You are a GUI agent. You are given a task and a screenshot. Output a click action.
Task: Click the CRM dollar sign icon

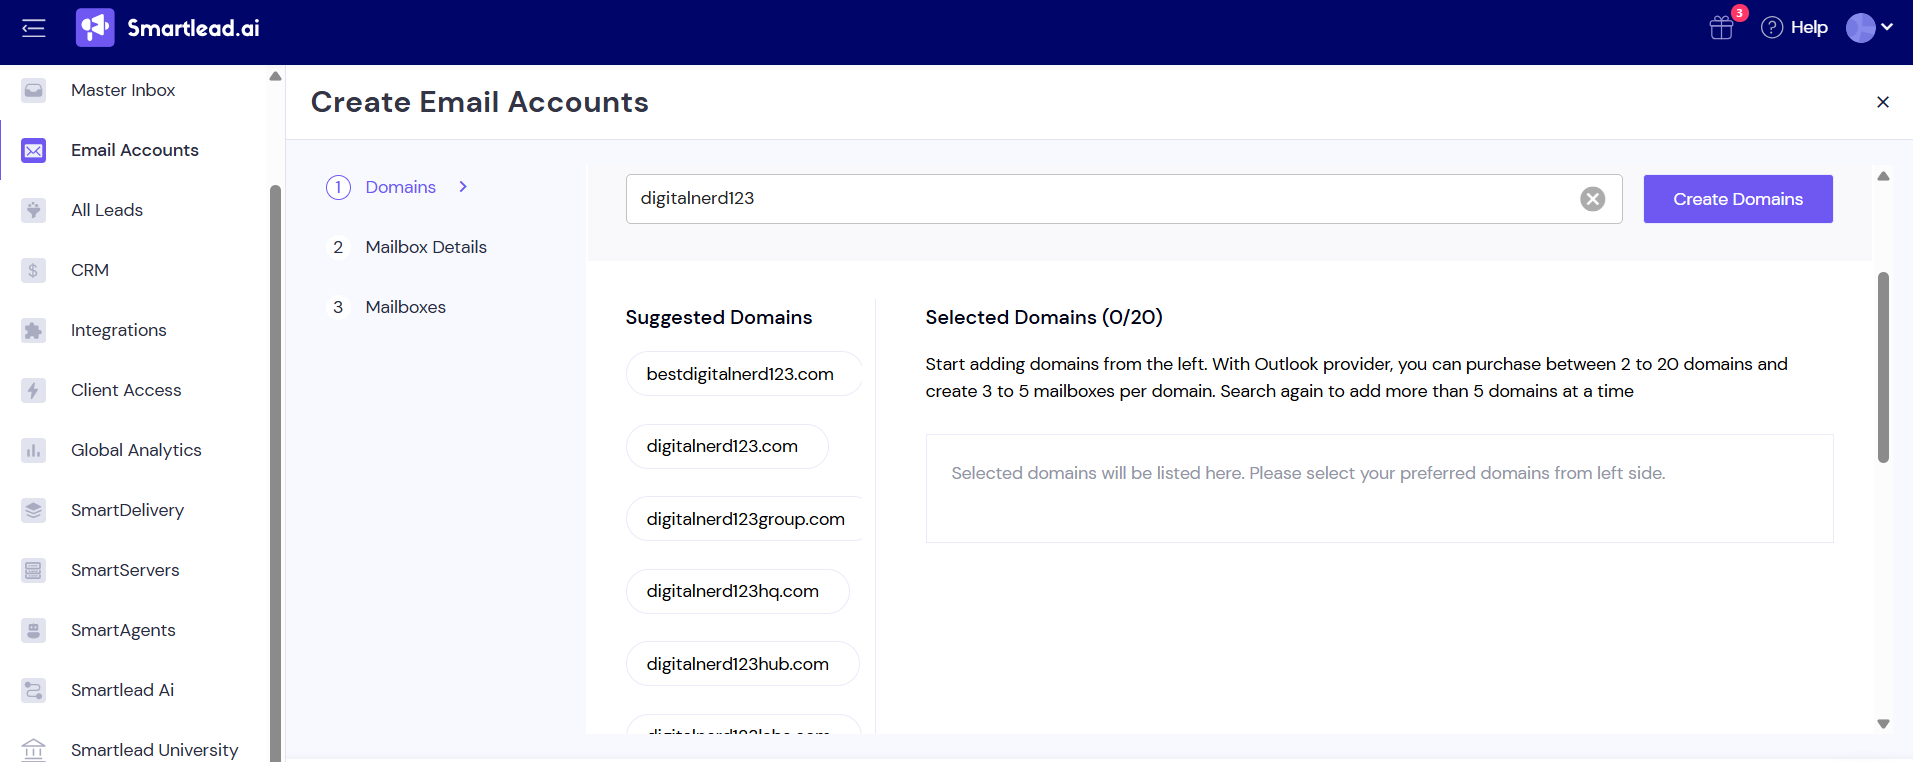34,270
